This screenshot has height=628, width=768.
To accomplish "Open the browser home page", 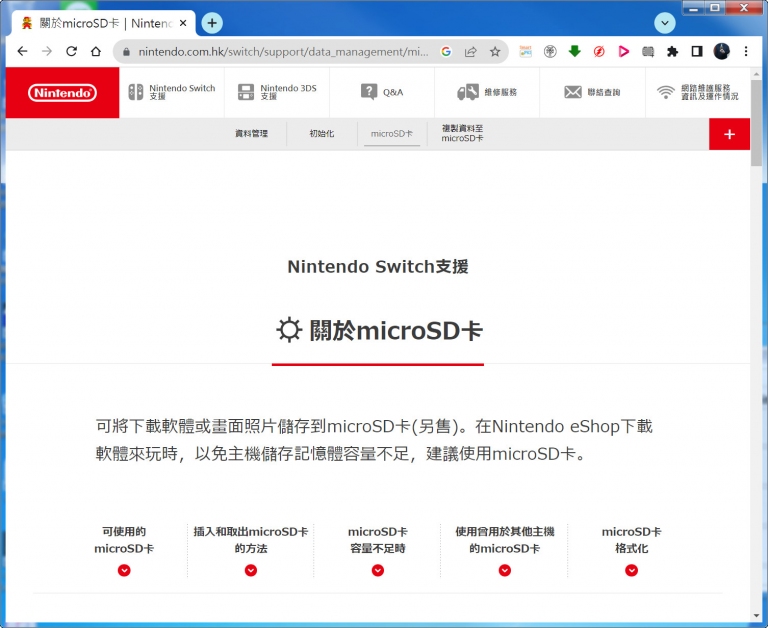I will tap(96, 51).
